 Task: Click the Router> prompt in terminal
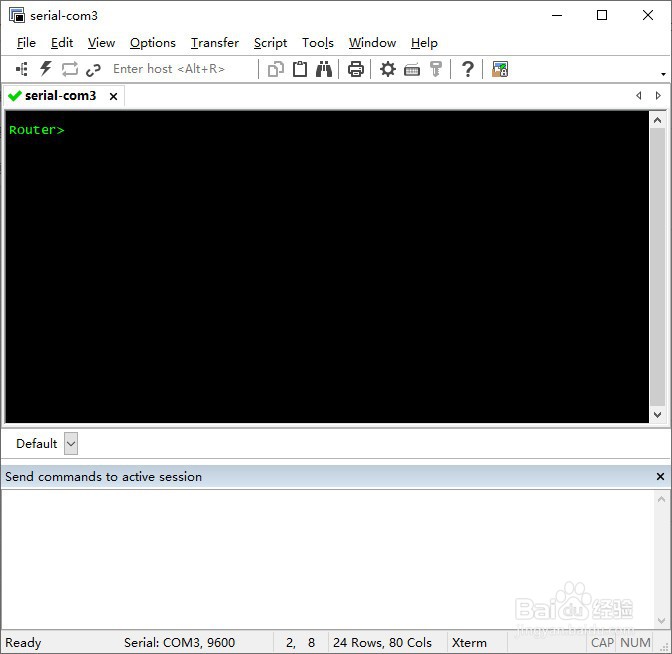coord(36,130)
